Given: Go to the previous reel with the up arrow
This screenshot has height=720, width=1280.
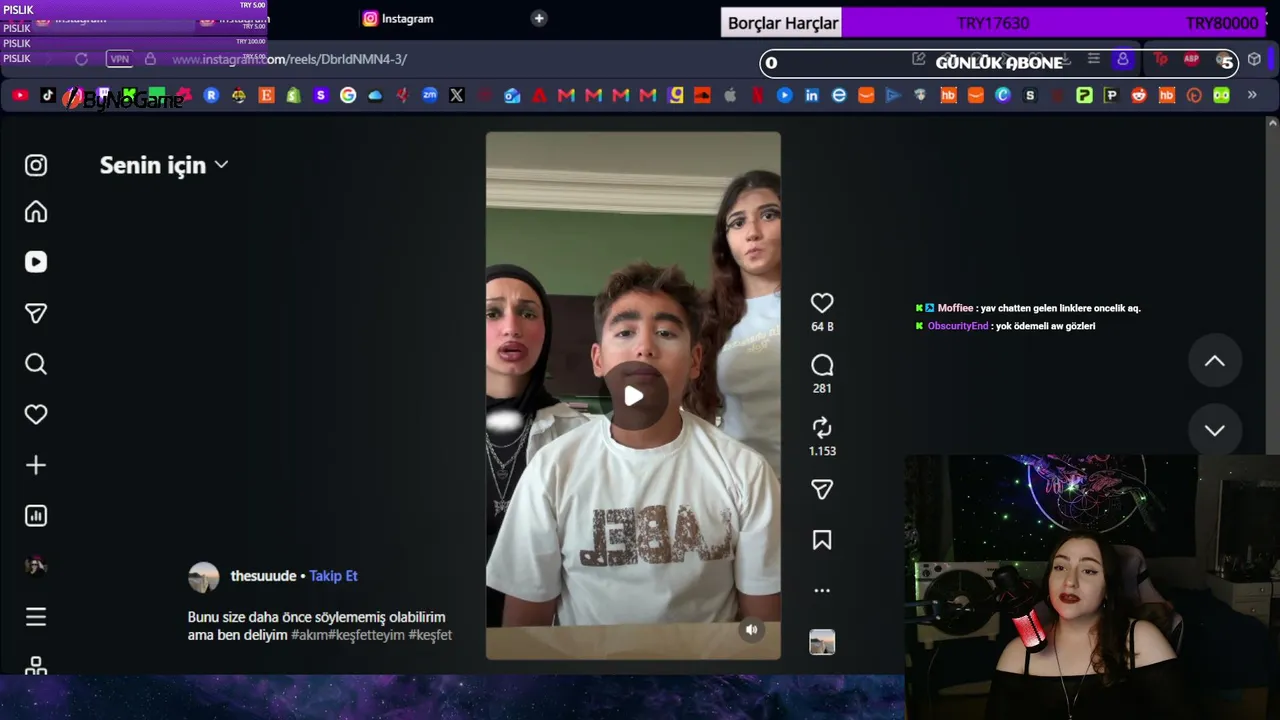Looking at the screenshot, I should [x=1215, y=361].
